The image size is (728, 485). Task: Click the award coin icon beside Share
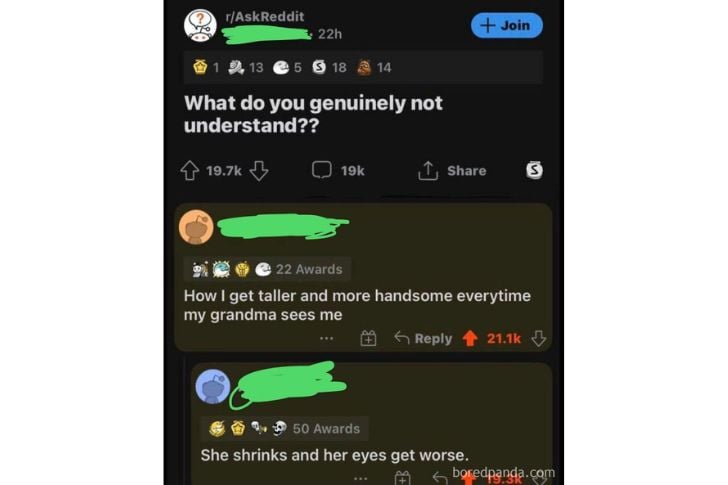[x=534, y=170]
